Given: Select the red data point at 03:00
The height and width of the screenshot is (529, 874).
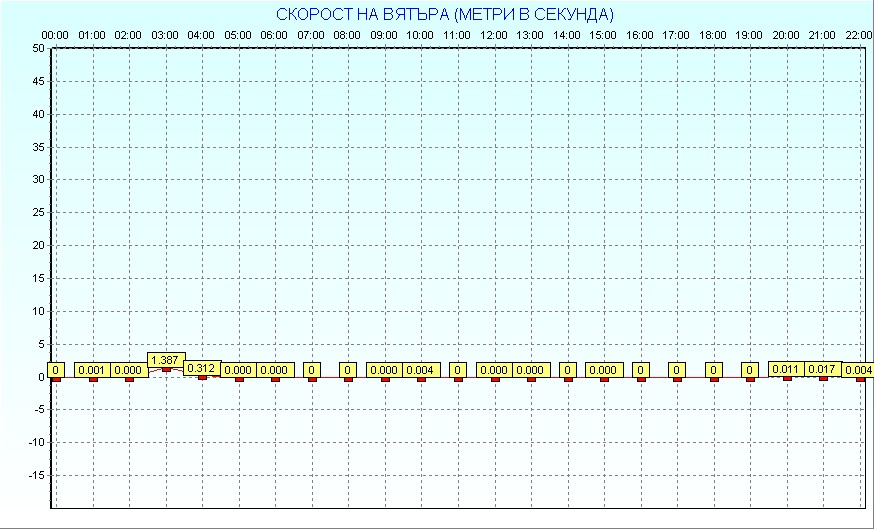Looking at the screenshot, I should pyautogui.click(x=166, y=369).
